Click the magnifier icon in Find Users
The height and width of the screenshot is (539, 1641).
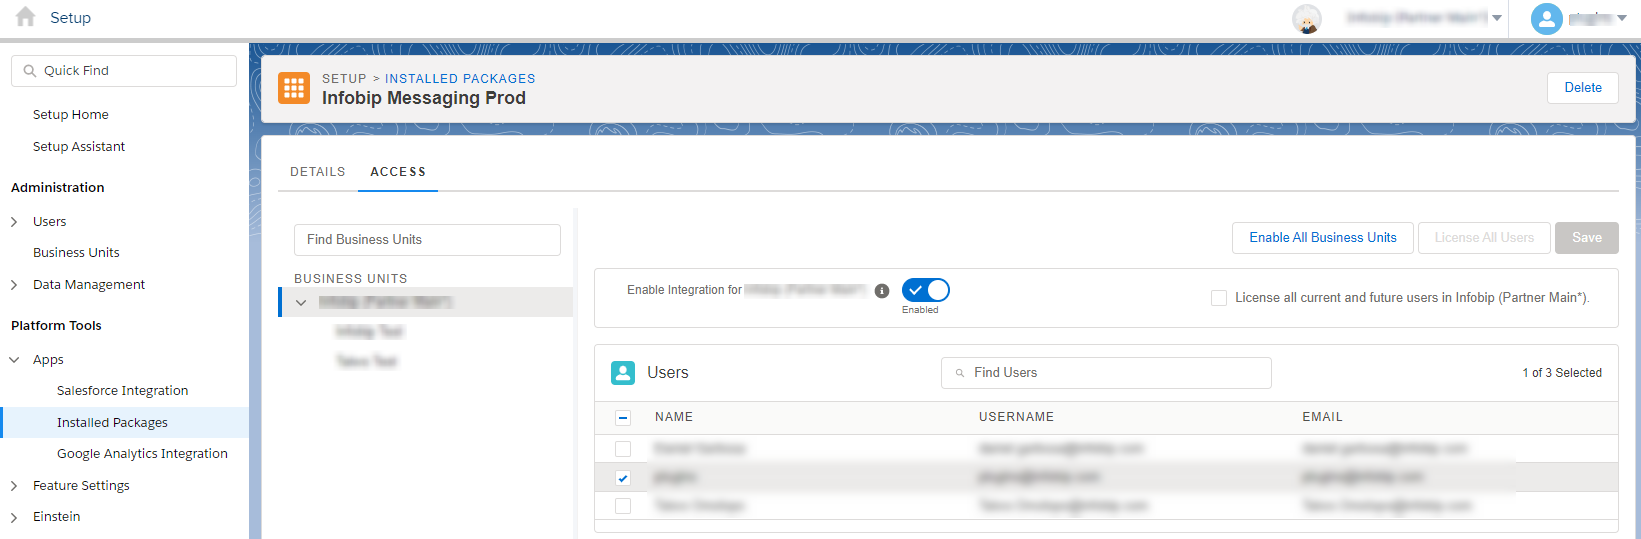960,373
